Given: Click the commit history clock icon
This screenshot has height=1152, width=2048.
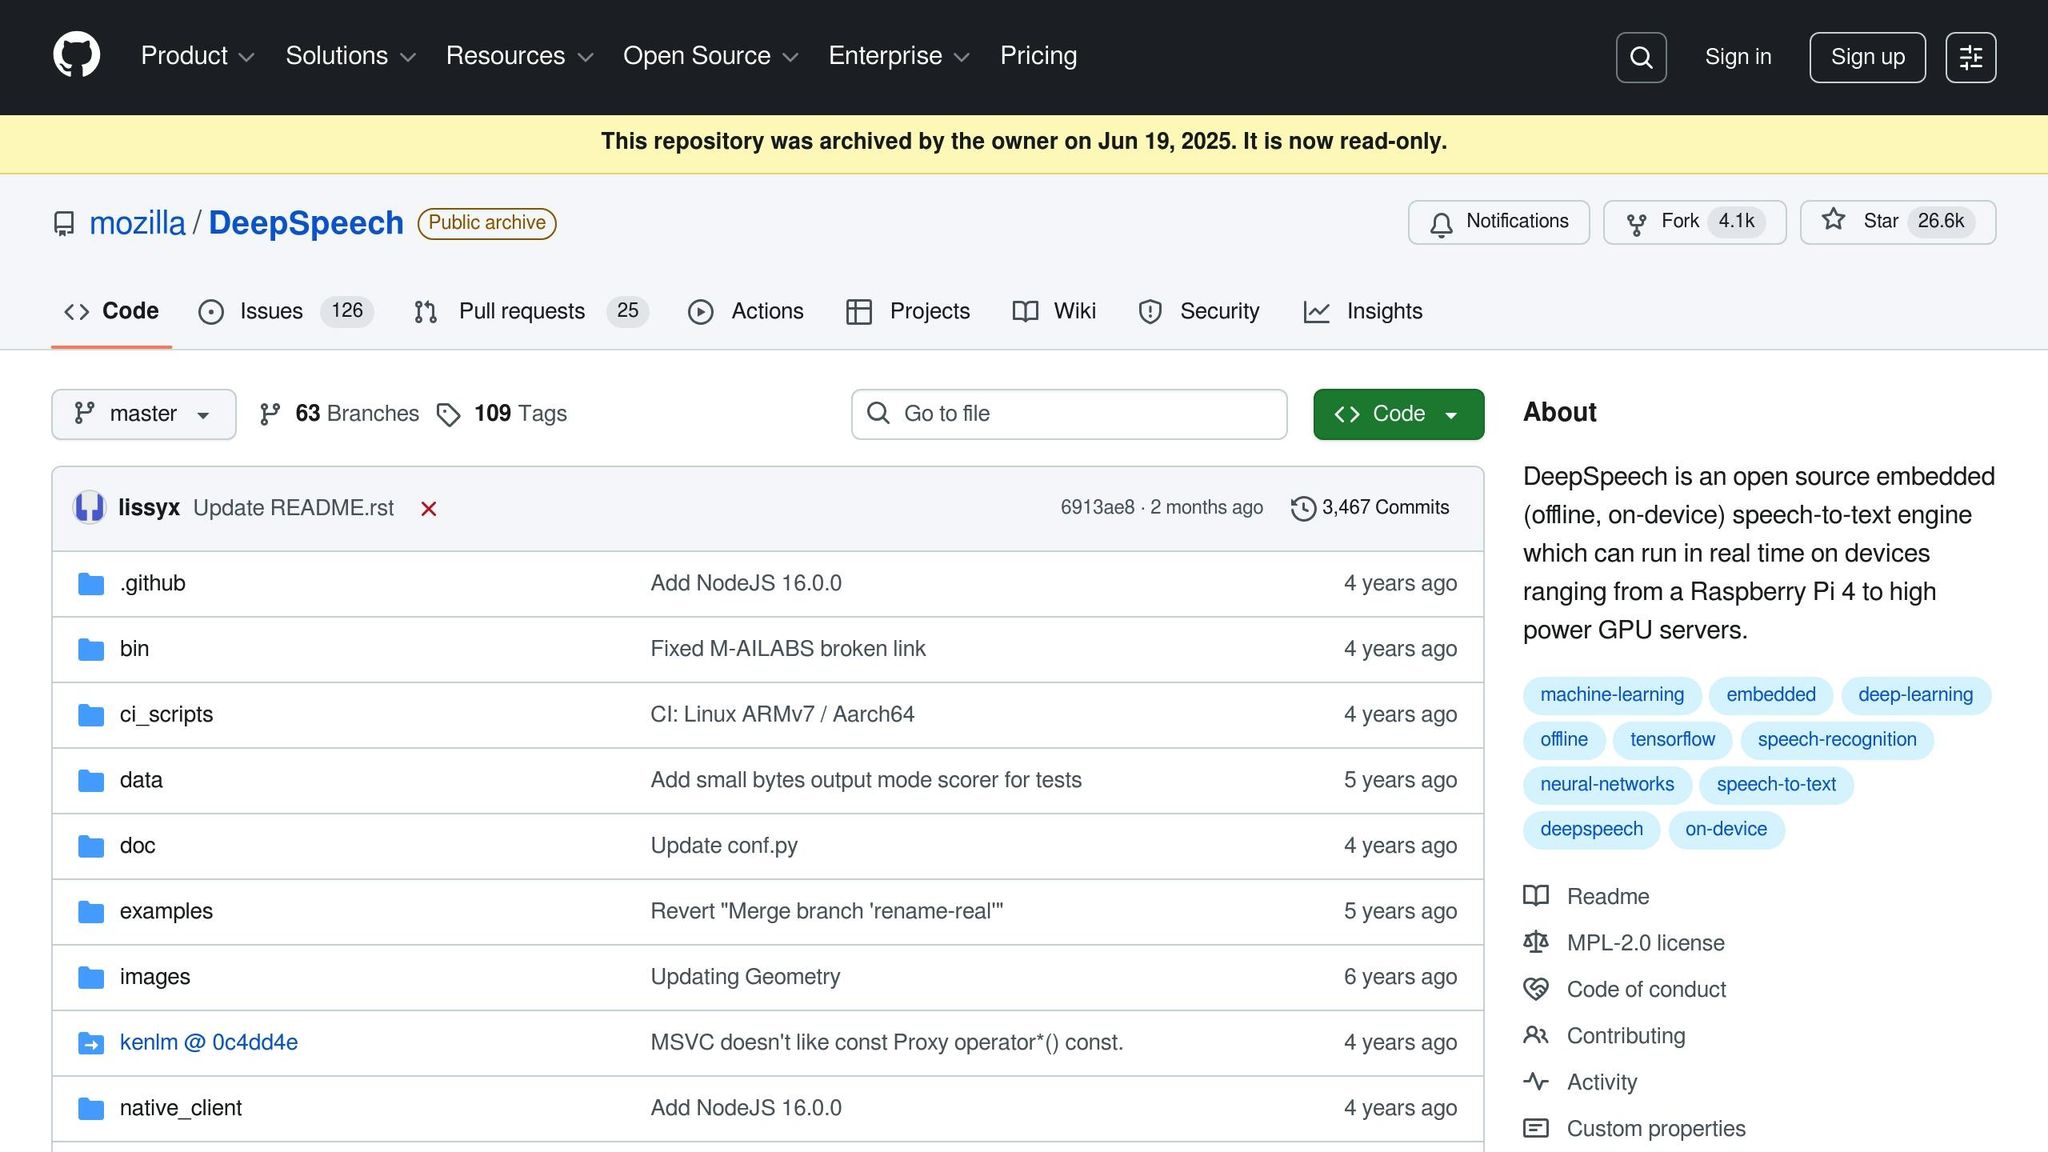Looking at the screenshot, I should (x=1303, y=508).
